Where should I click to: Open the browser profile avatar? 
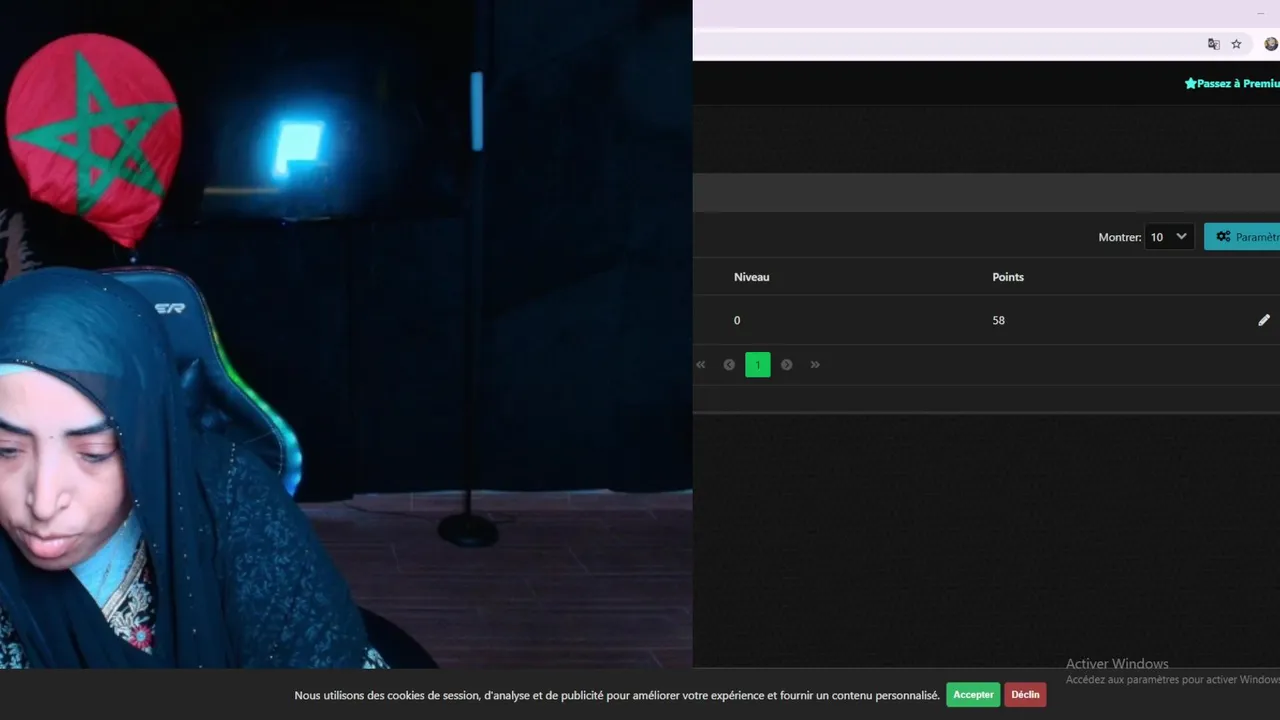click(1271, 44)
